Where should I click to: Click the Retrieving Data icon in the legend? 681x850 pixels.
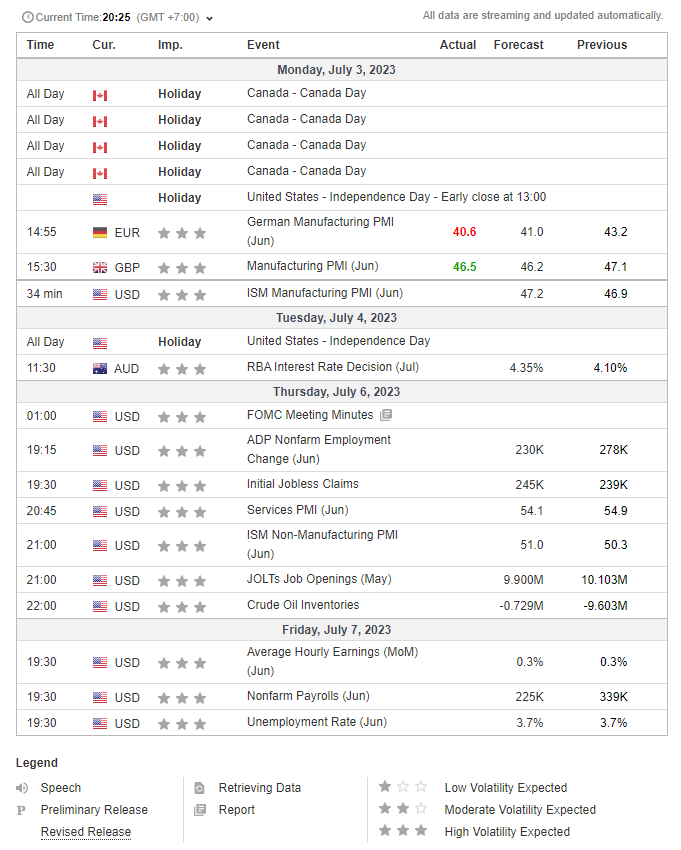click(x=199, y=788)
